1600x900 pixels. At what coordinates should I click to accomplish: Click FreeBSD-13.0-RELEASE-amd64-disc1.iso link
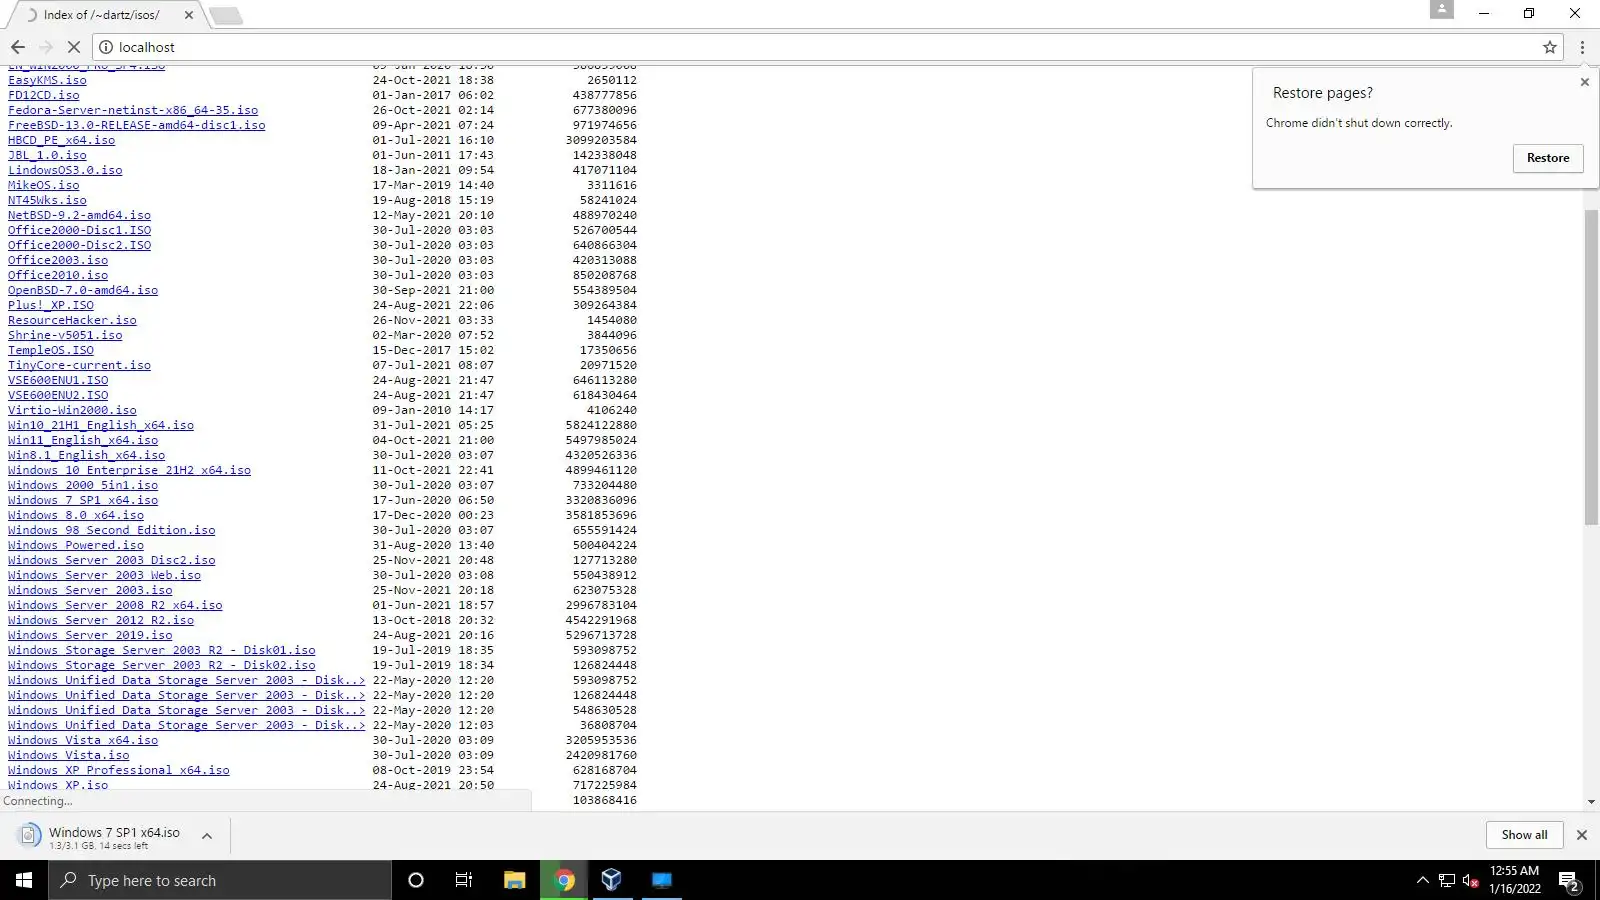[x=137, y=125]
